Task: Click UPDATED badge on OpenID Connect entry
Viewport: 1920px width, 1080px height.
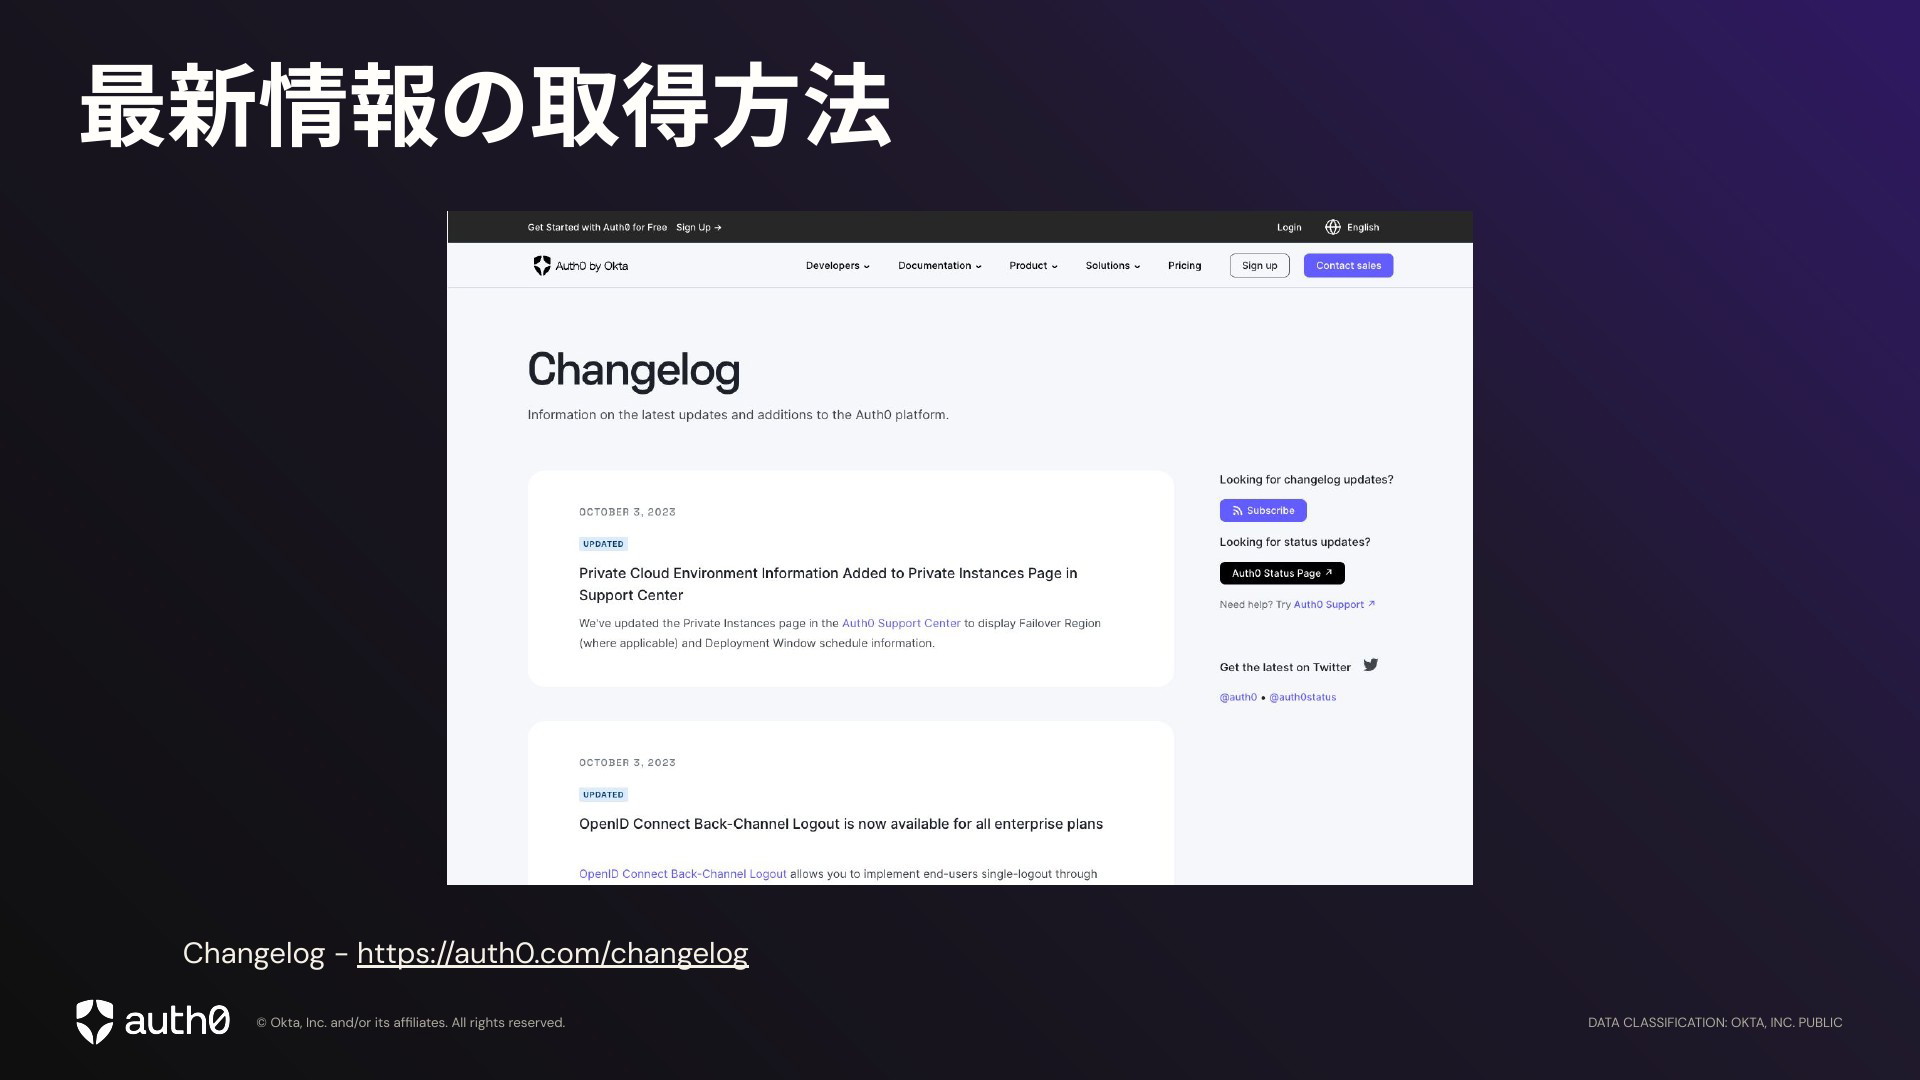Action: (x=603, y=795)
